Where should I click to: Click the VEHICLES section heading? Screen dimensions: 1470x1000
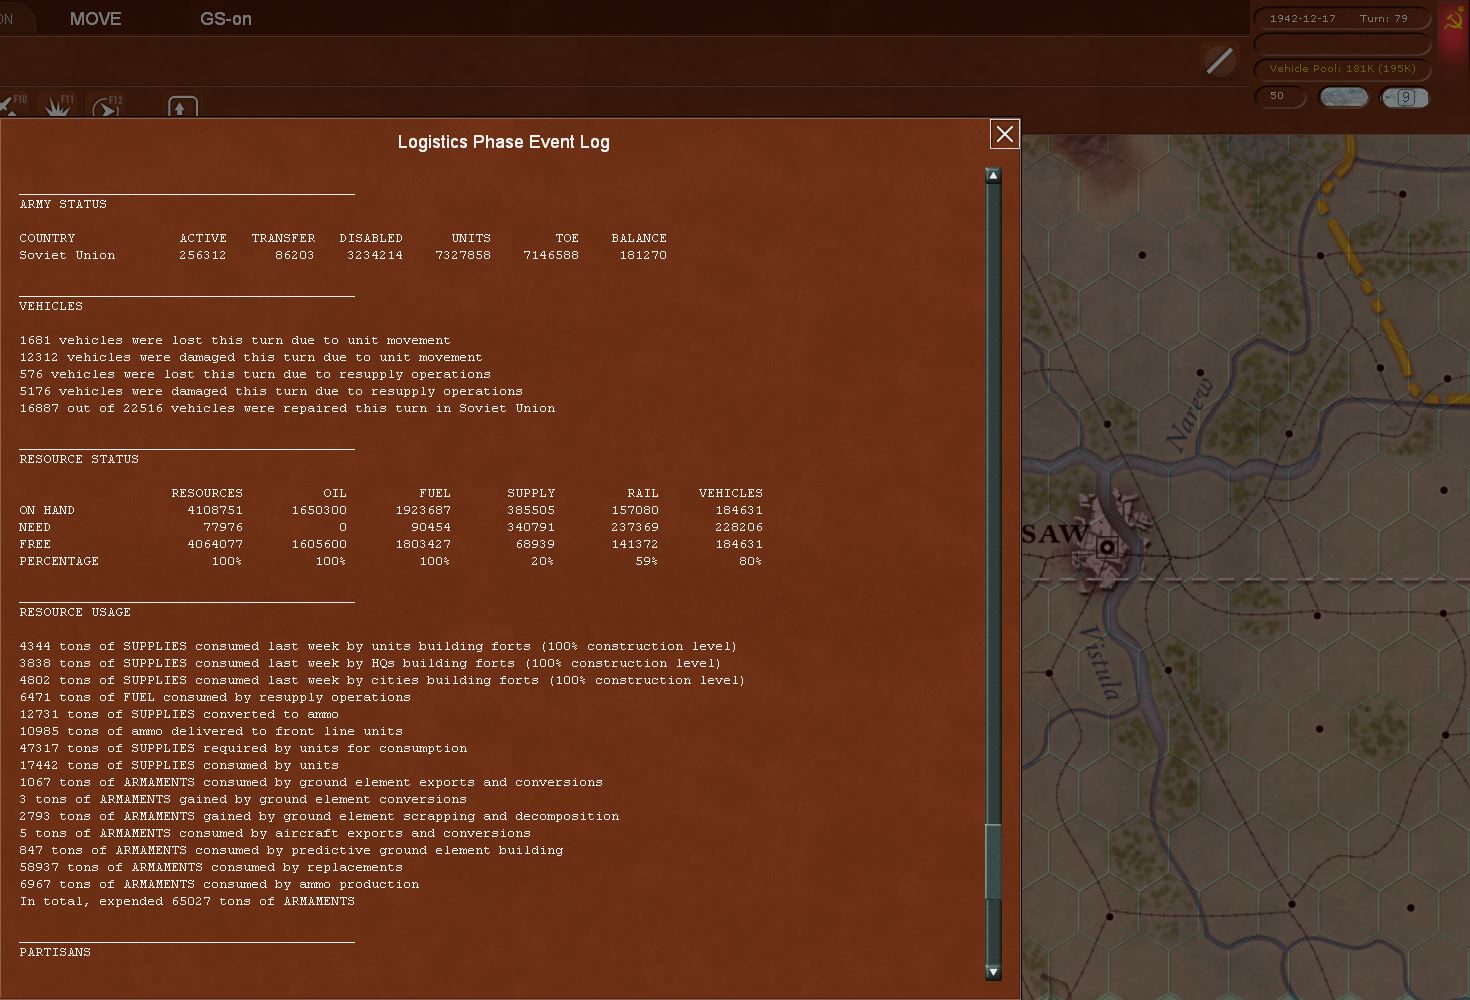pyautogui.click(x=51, y=306)
